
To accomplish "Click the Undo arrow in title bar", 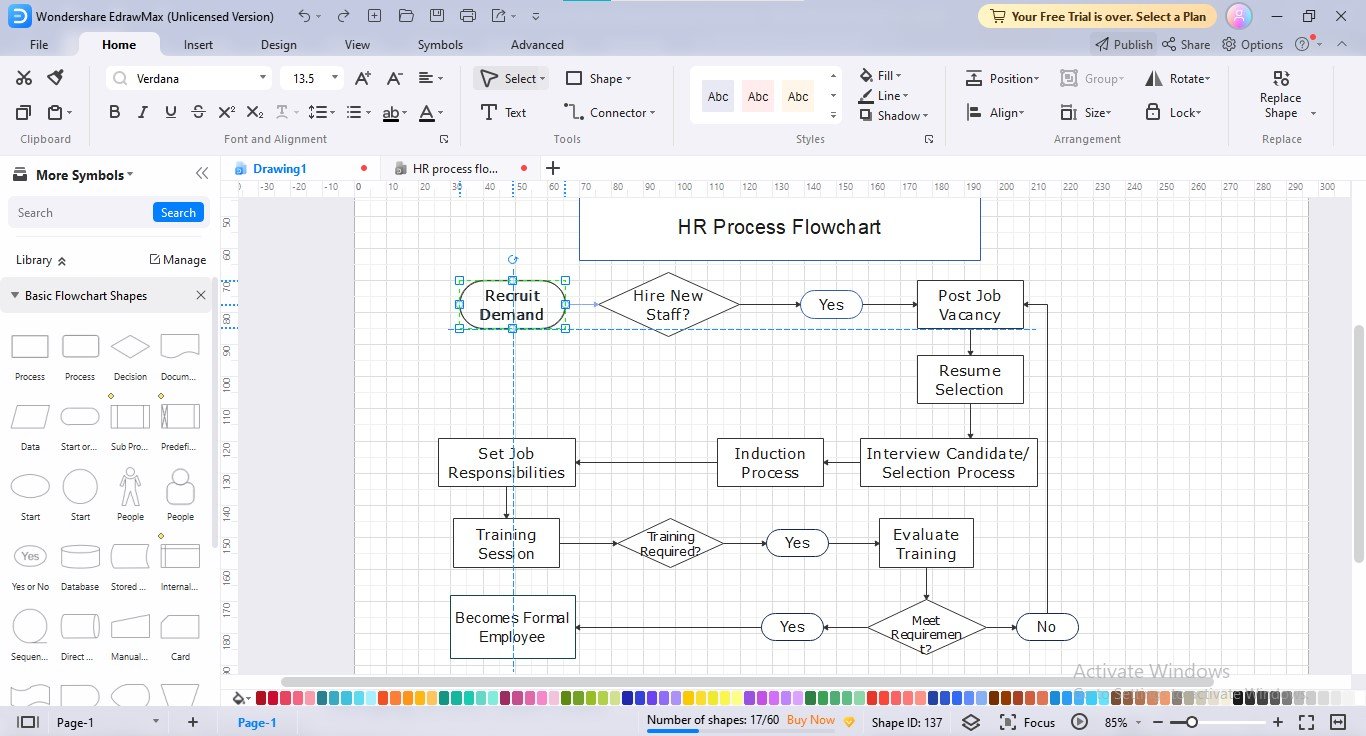I will pos(304,16).
